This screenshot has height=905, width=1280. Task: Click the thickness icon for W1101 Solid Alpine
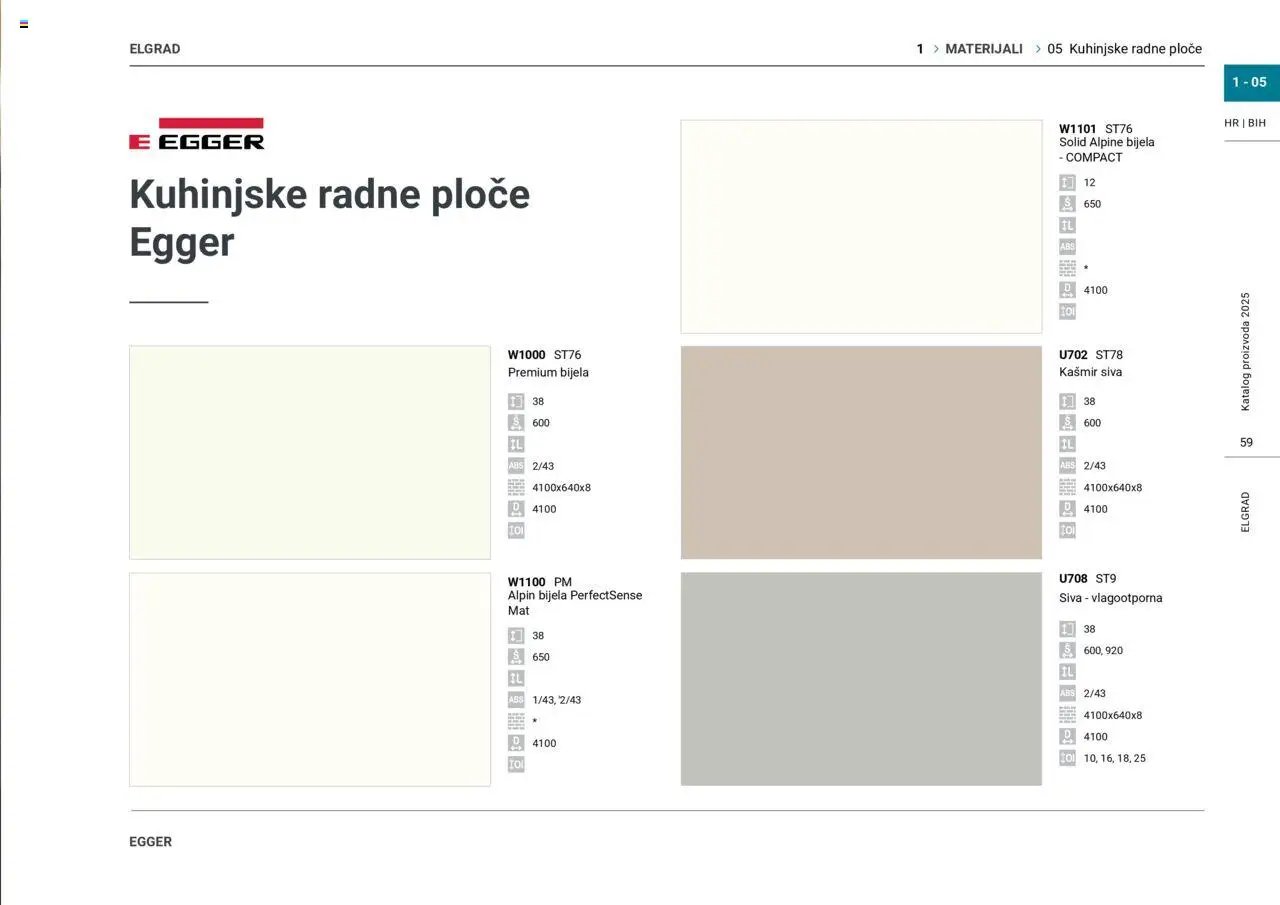tap(1067, 183)
